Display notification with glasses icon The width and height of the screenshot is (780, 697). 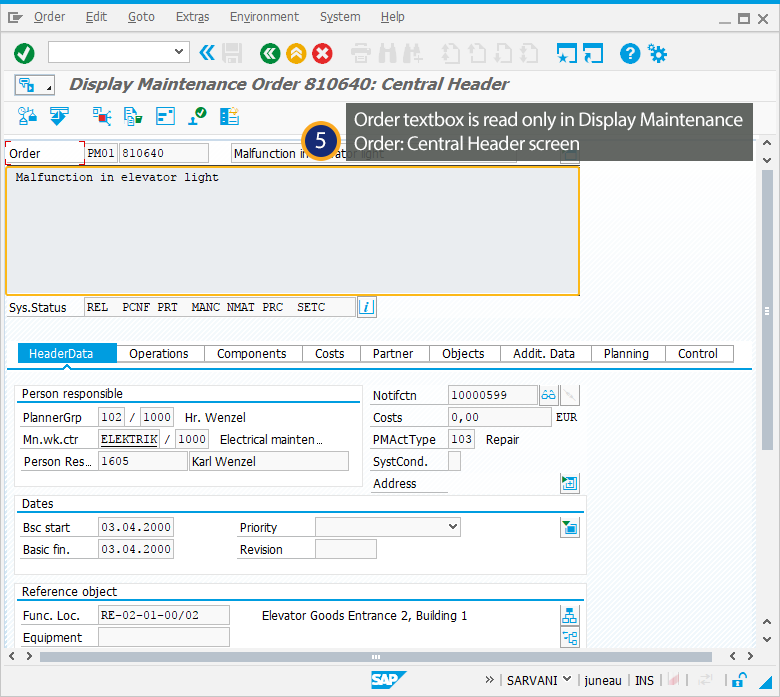click(x=549, y=396)
